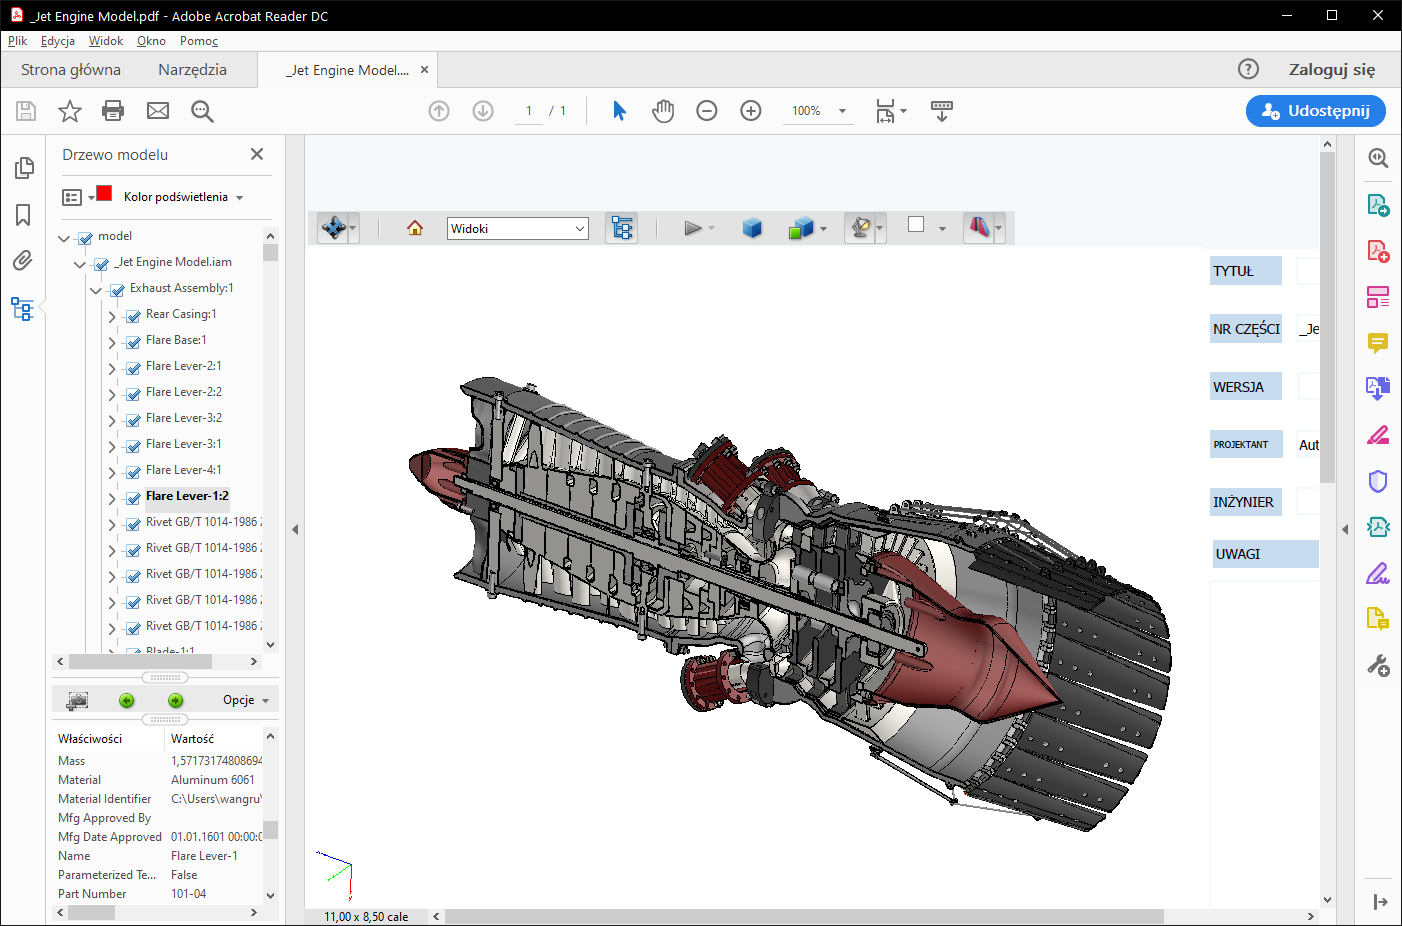1402x926 pixels.
Task: Click the 3D toolbar home view icon
Action: tap(415, 228)
